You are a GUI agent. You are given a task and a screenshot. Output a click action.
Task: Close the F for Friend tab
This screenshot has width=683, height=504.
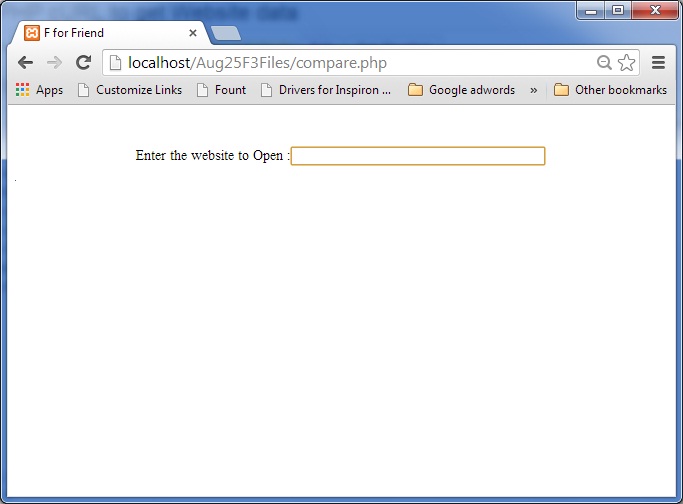click(x=193, y=33)
